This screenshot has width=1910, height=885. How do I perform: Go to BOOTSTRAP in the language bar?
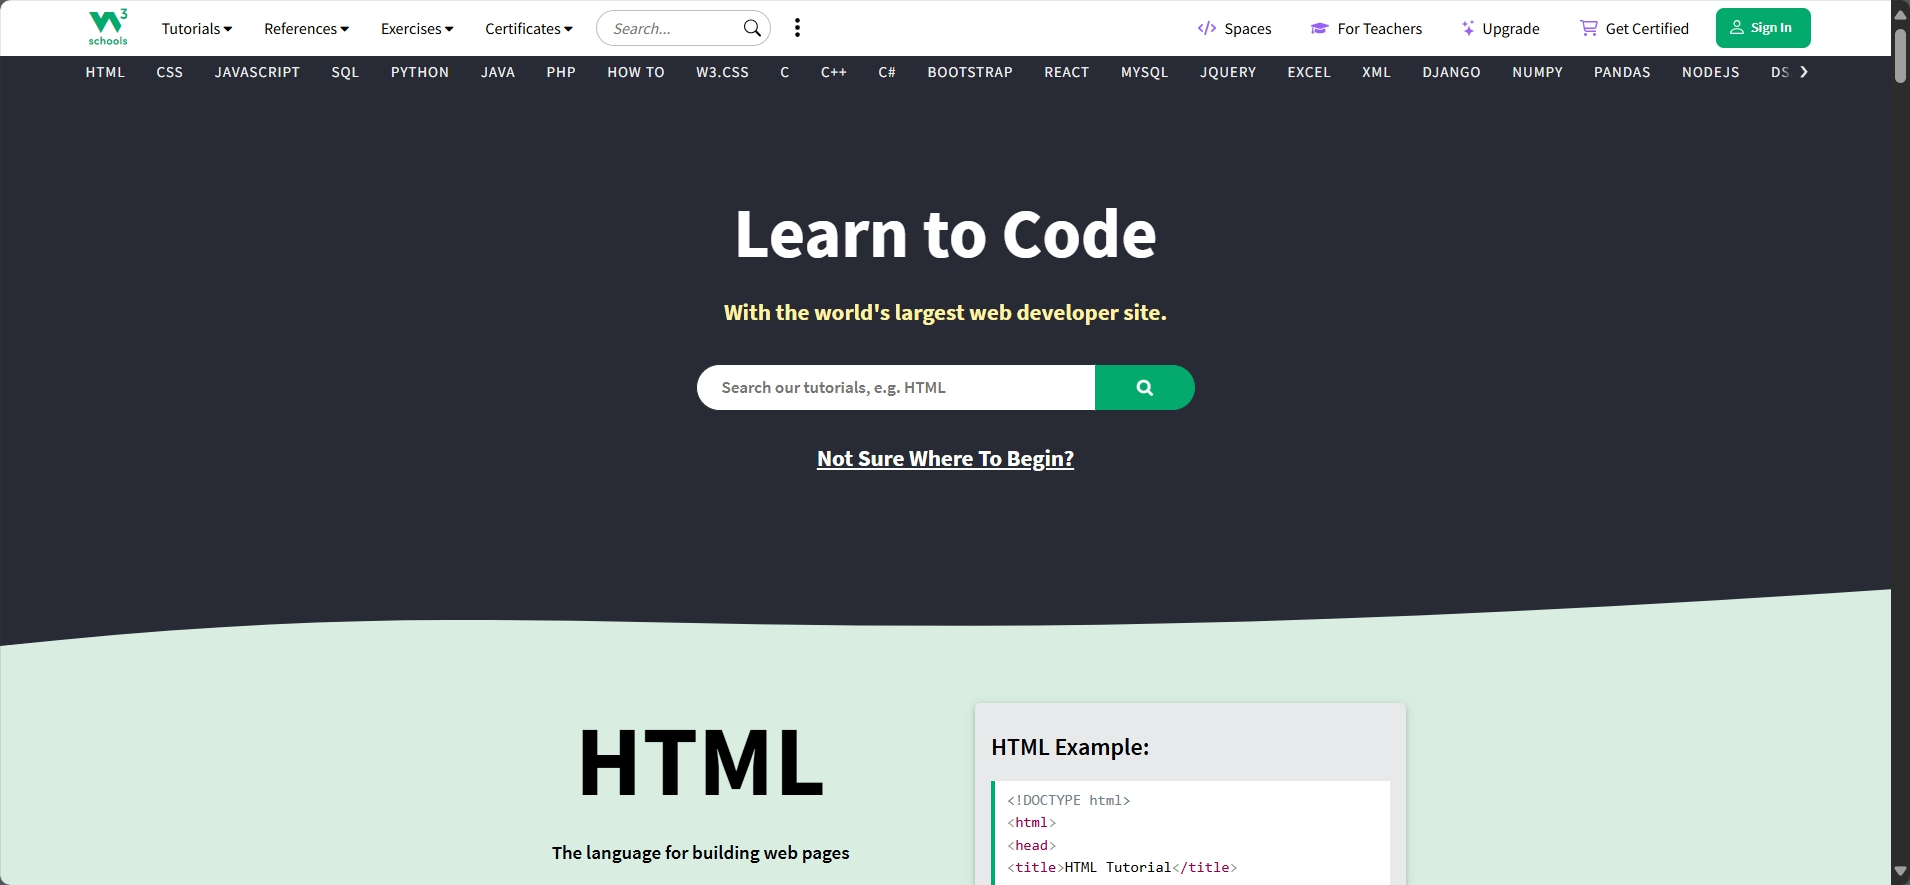tap(969, 72)
